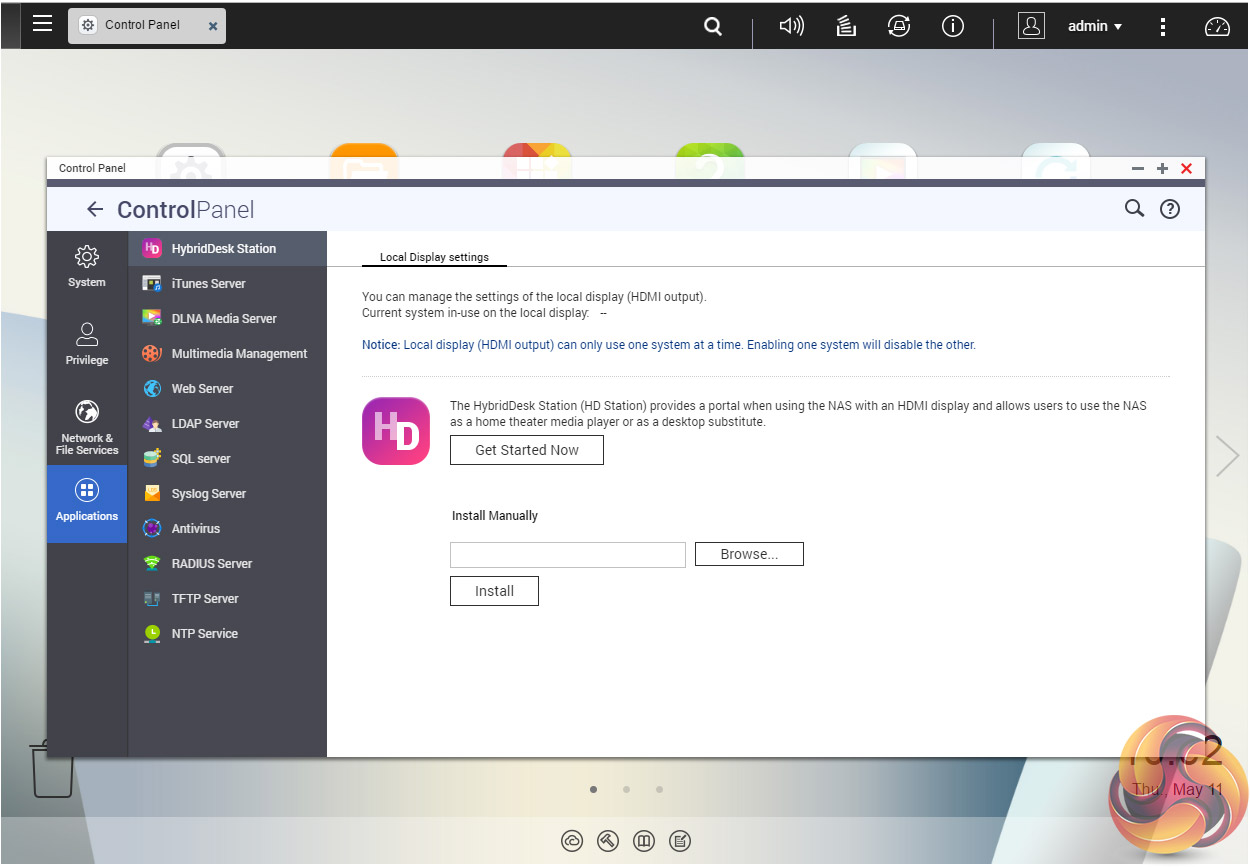Go to next desktop page arrow
Image resolution: width=1250 pixels, height=867 pixels.
coord(1227,456)
